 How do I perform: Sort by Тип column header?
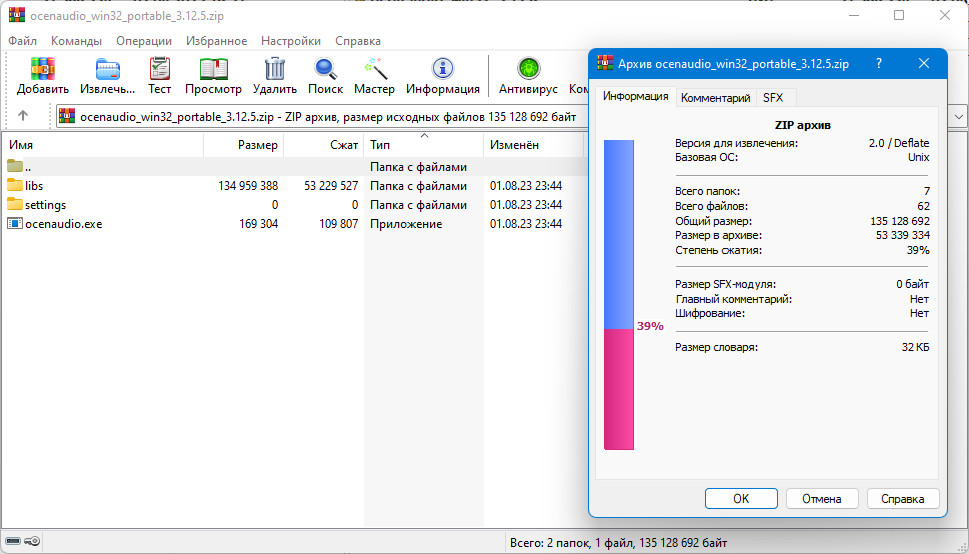pyautogui.click(x=424, y=145)
